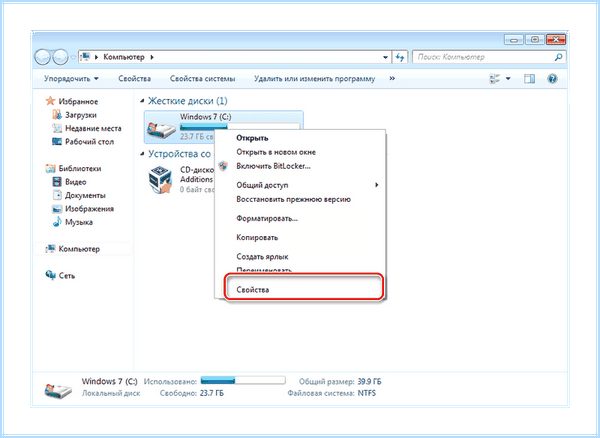Open the Документы library

click(85, 195)
